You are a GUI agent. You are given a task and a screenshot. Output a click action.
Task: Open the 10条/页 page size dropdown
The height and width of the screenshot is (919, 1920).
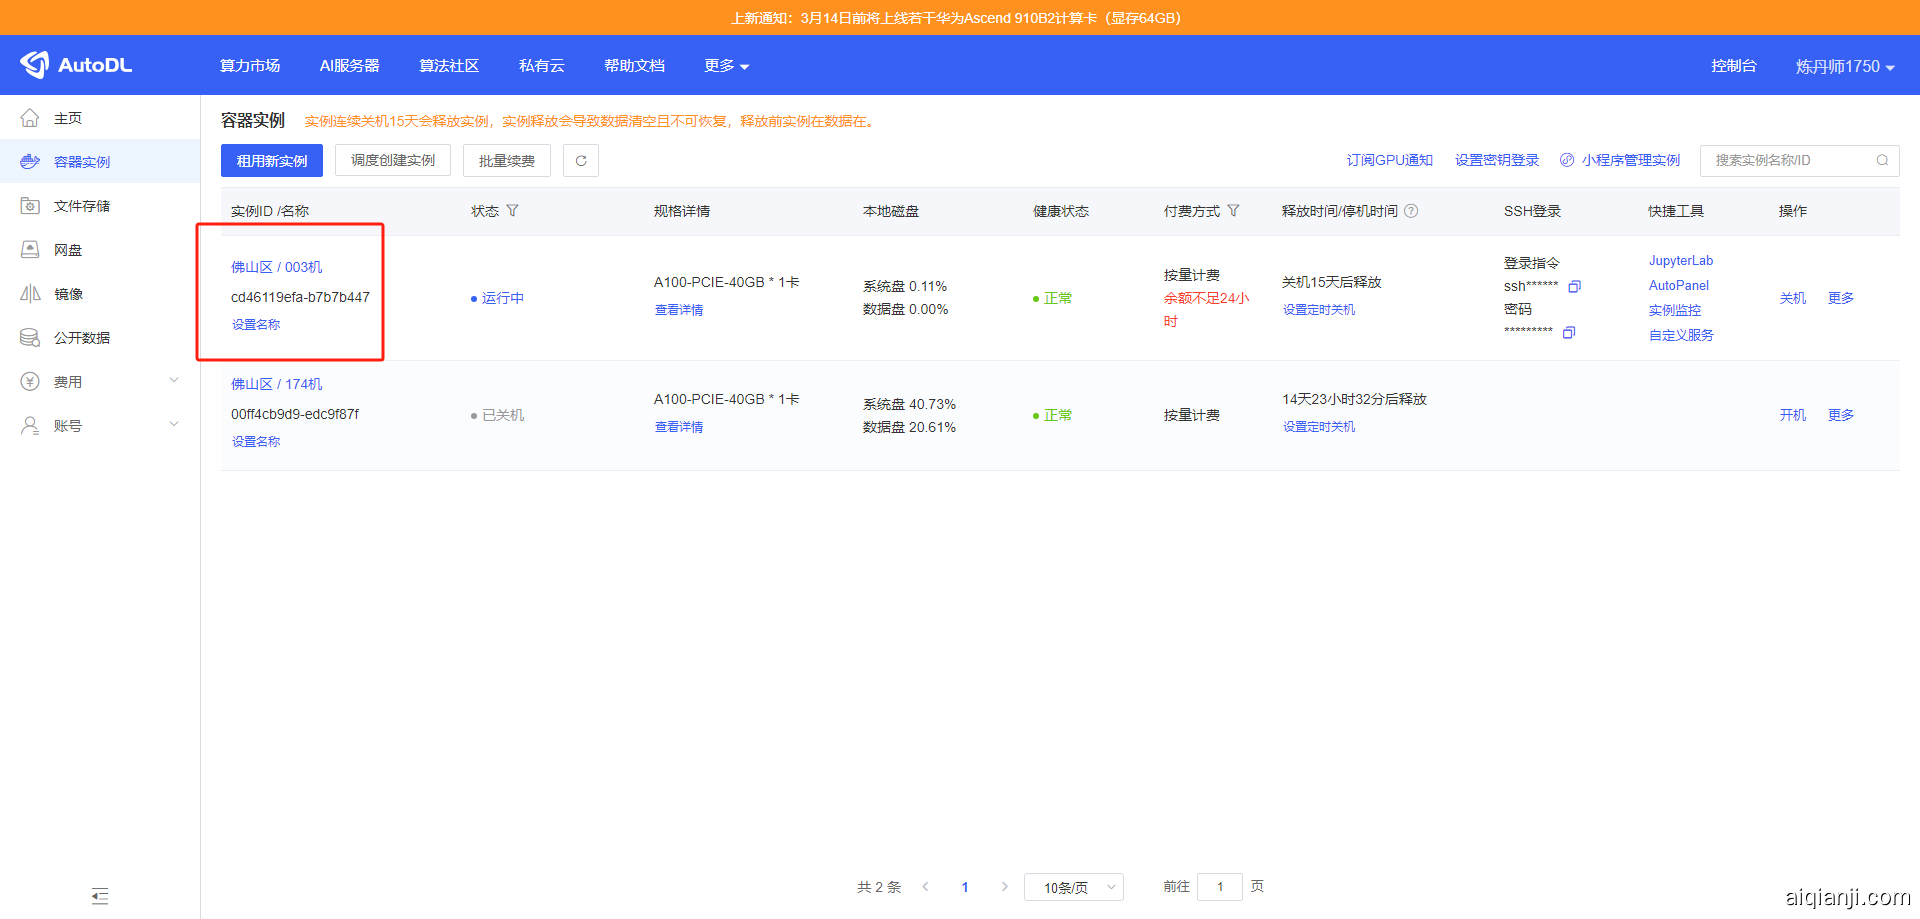click(x=1073, y=887)
